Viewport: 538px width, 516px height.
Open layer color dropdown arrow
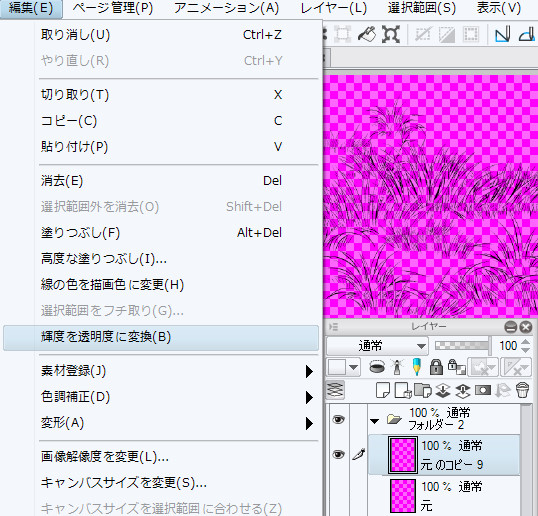click(353, 368)
